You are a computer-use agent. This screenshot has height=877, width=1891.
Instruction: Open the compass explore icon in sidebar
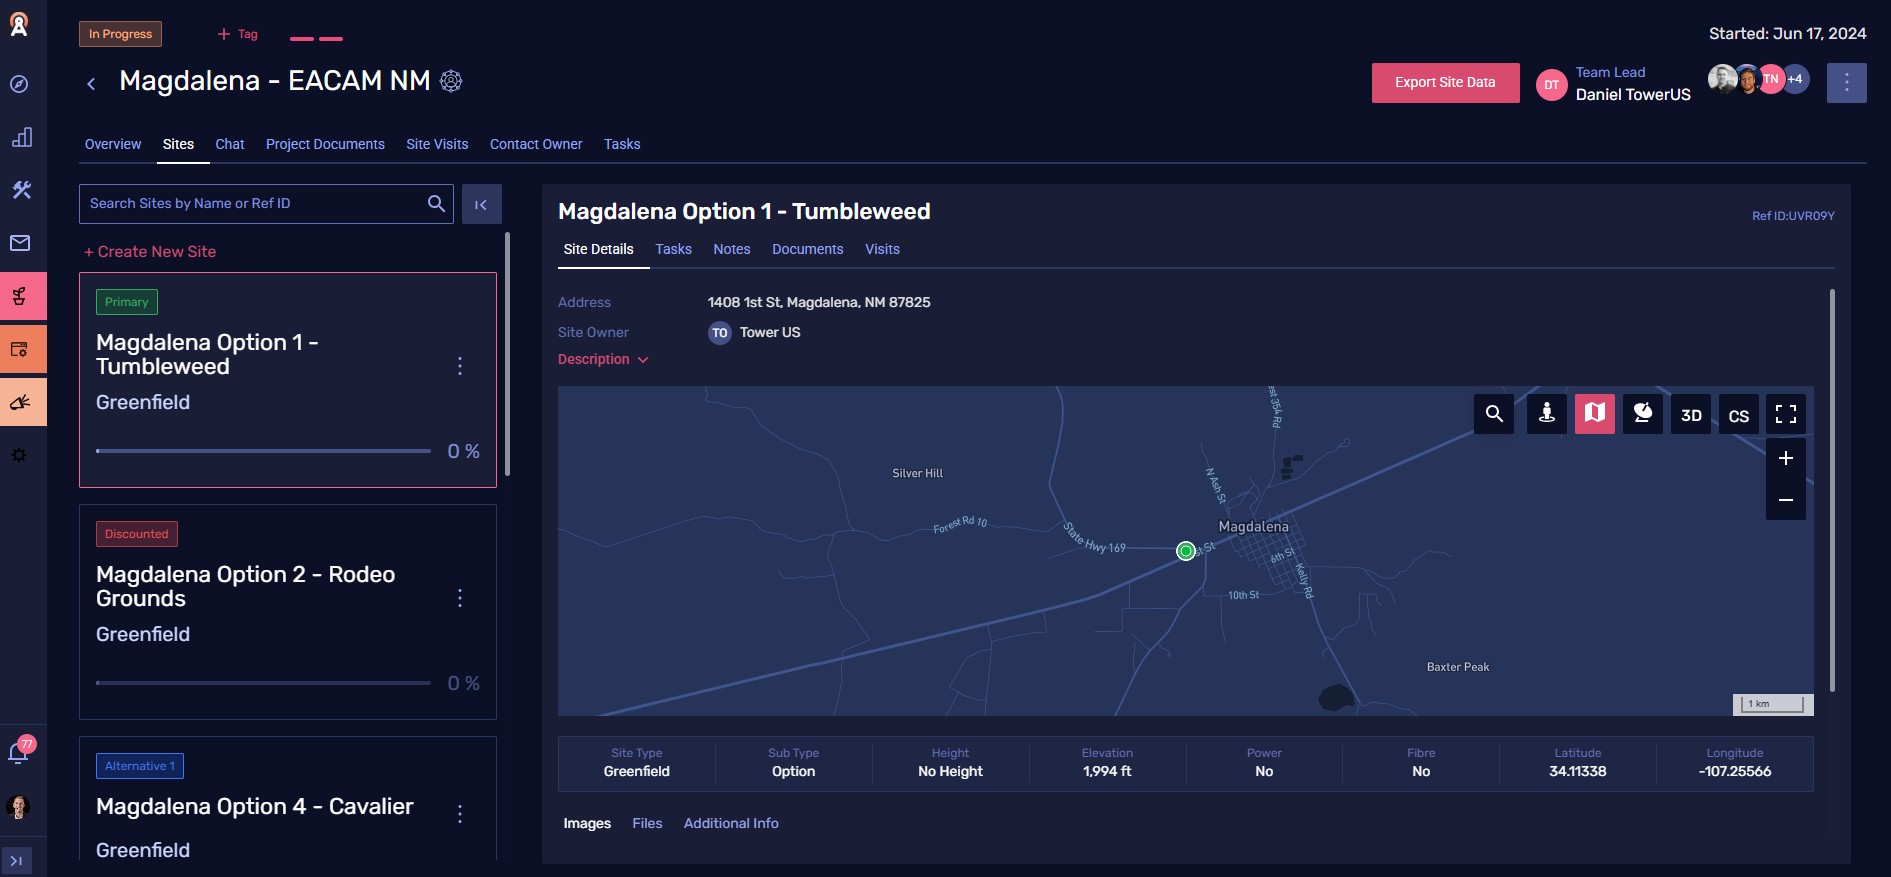[x=19, y=84]
